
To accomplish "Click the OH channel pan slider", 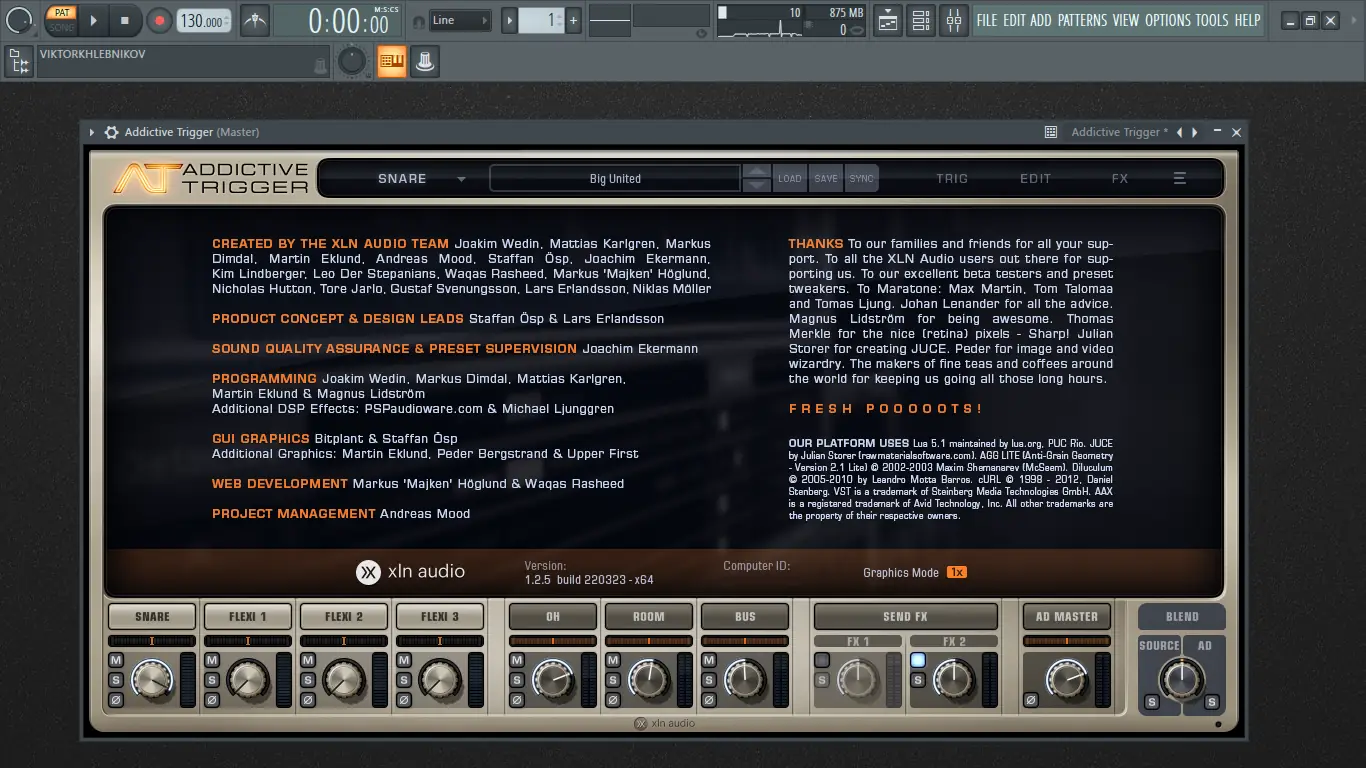I will 553,641.
